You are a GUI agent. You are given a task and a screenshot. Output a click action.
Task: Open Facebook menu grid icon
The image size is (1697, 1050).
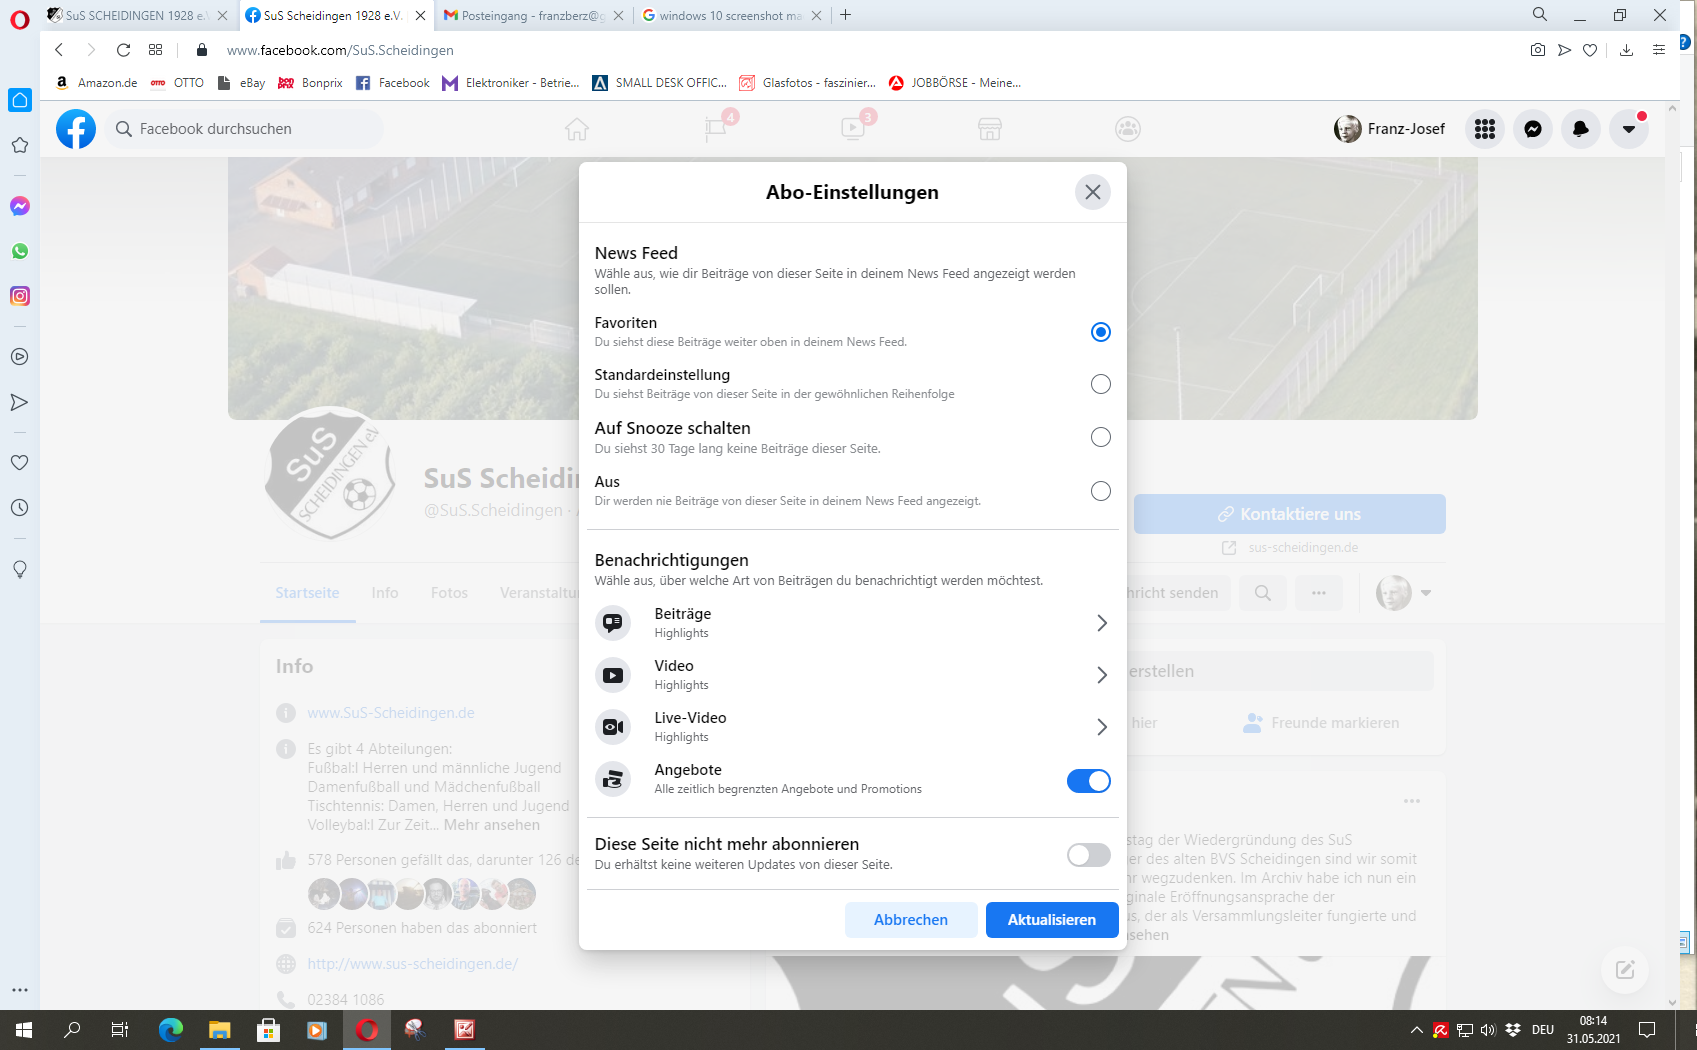tap(1485, 129)
